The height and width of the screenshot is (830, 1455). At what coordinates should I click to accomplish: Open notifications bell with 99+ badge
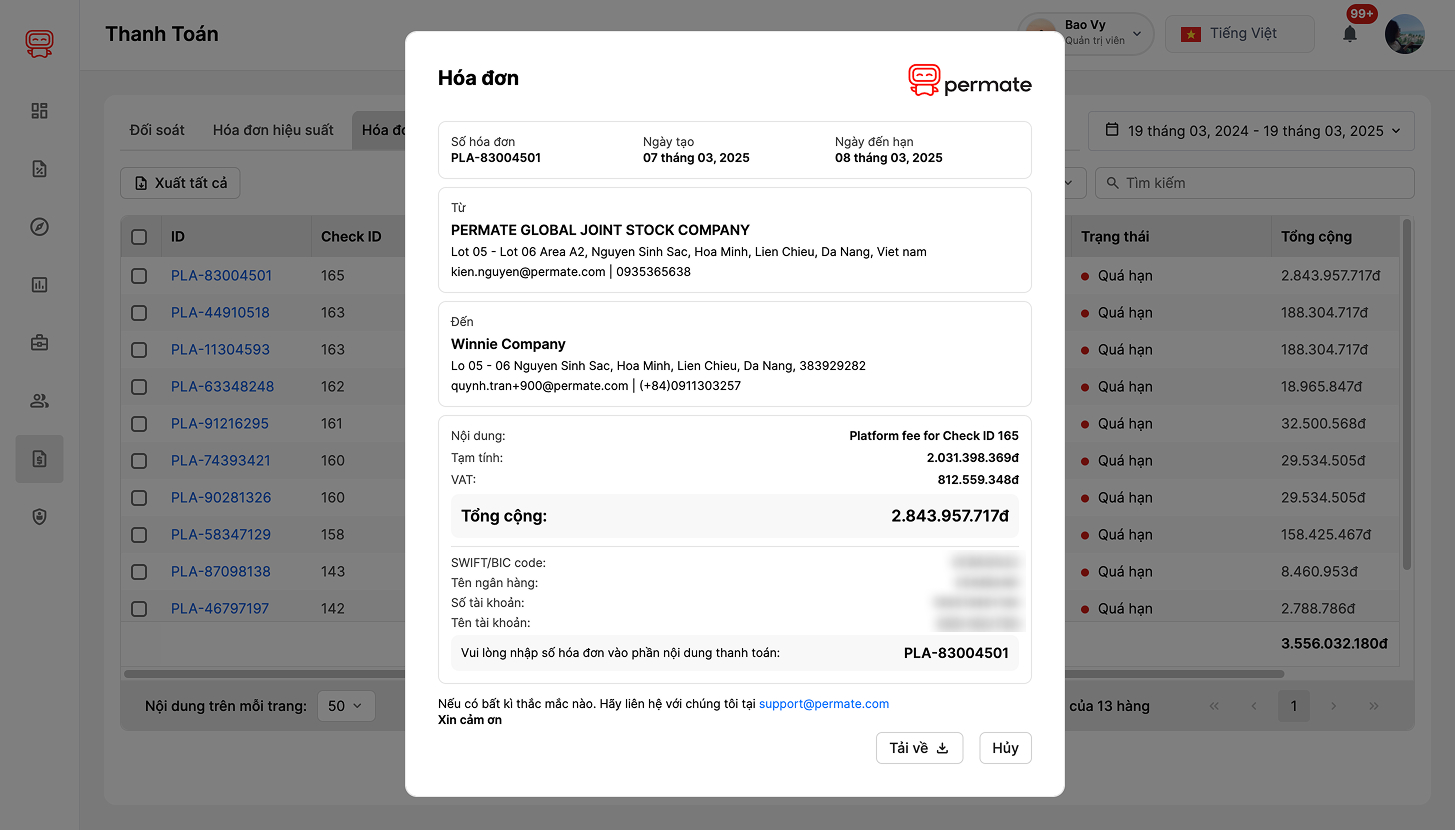click(x=1350, y=34)
